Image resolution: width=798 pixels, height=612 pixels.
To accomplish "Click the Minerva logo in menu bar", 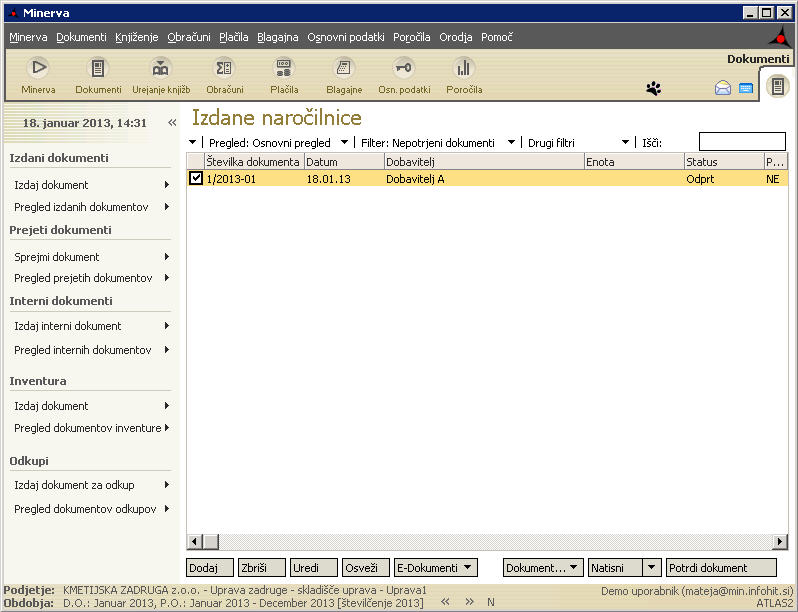I will 779,37.
